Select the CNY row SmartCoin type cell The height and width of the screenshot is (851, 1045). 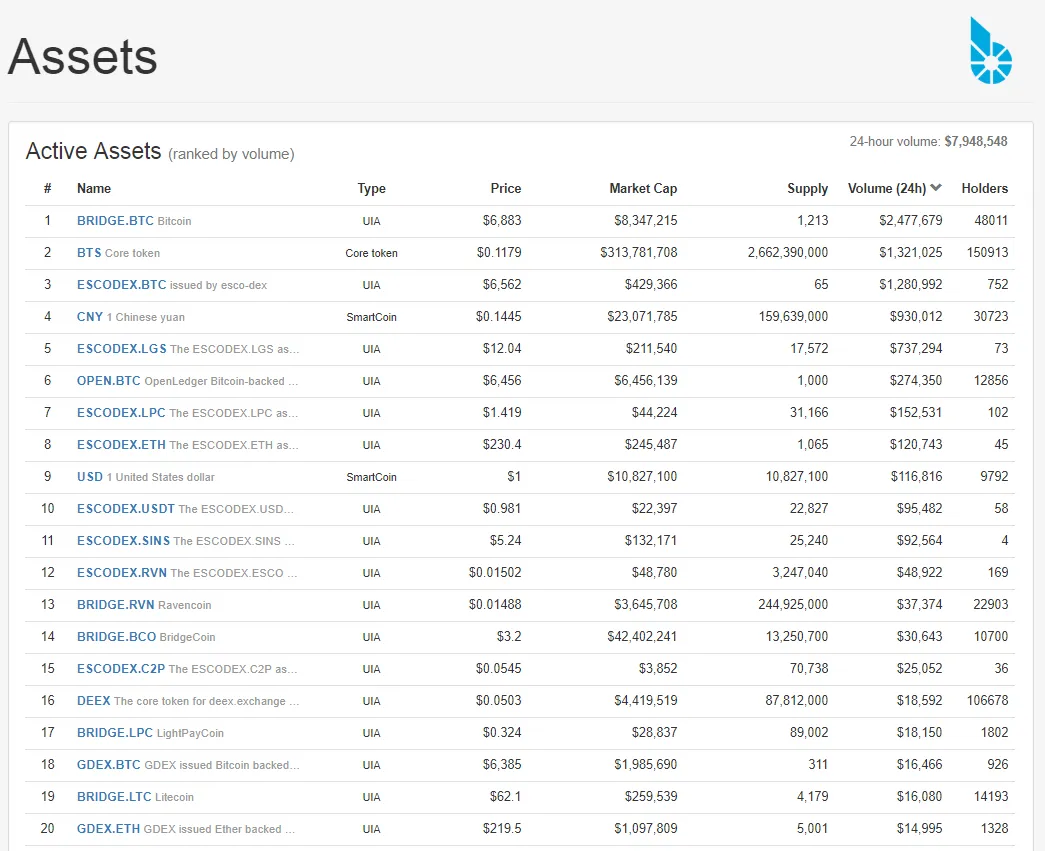[371, 317]
